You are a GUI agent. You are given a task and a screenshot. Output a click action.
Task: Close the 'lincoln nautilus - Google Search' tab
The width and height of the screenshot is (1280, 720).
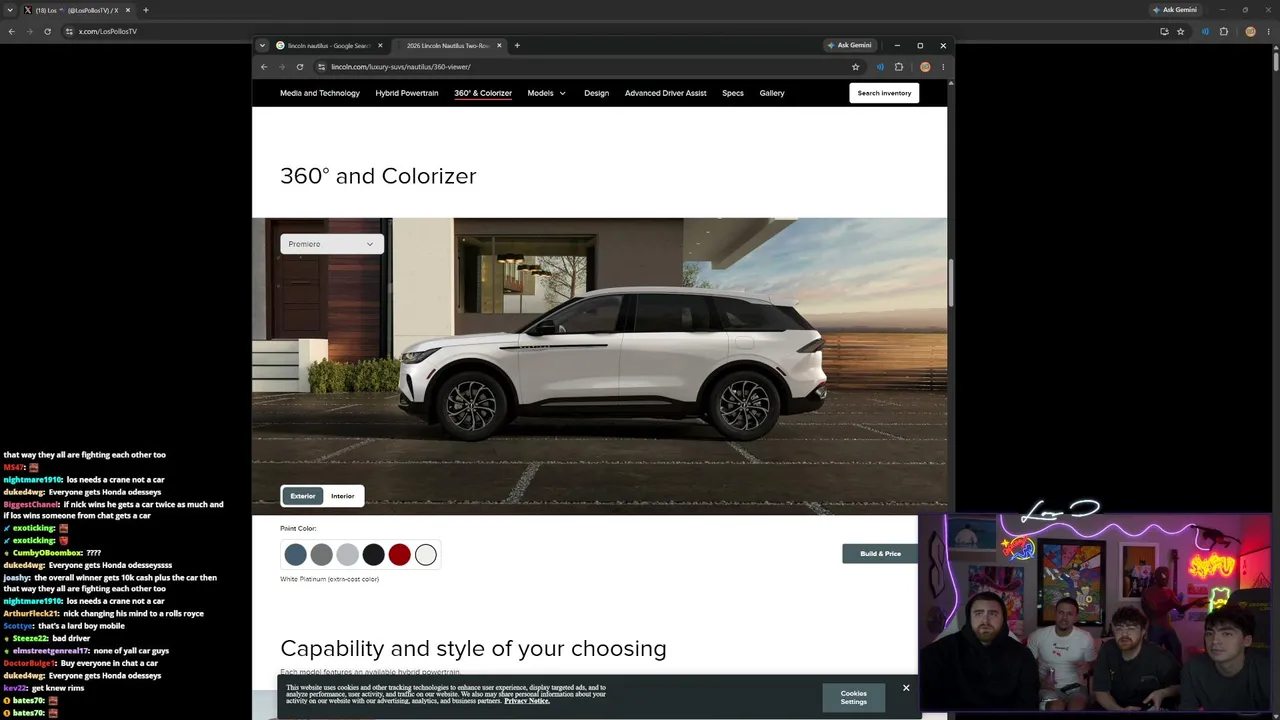(x=380, y=45)
